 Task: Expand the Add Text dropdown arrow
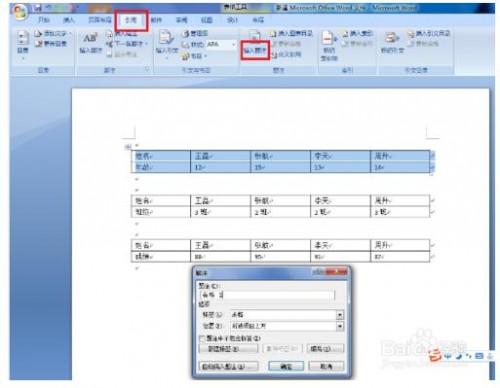click(69, 34)
